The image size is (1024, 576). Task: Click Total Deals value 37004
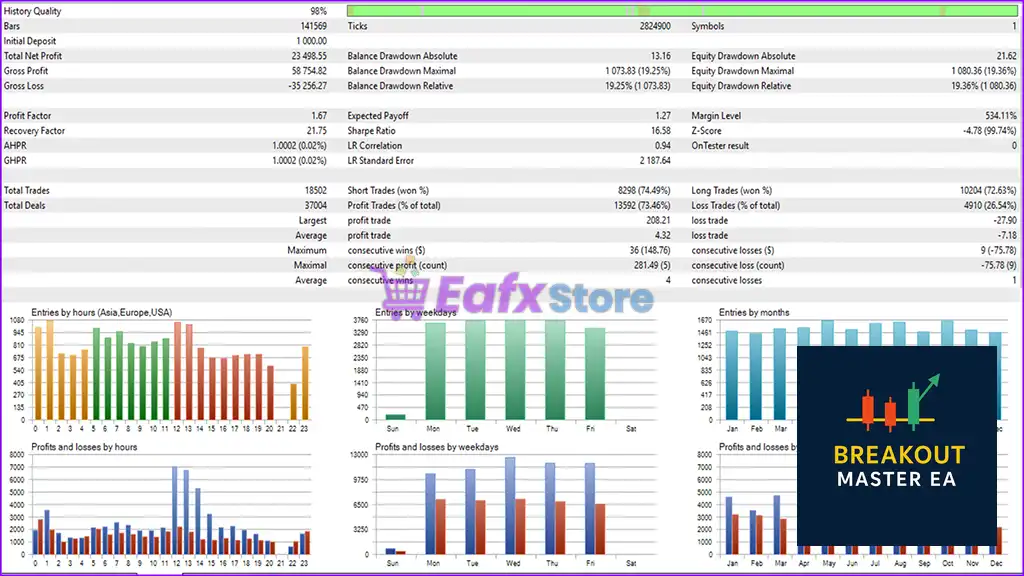(x=315, y=206)
